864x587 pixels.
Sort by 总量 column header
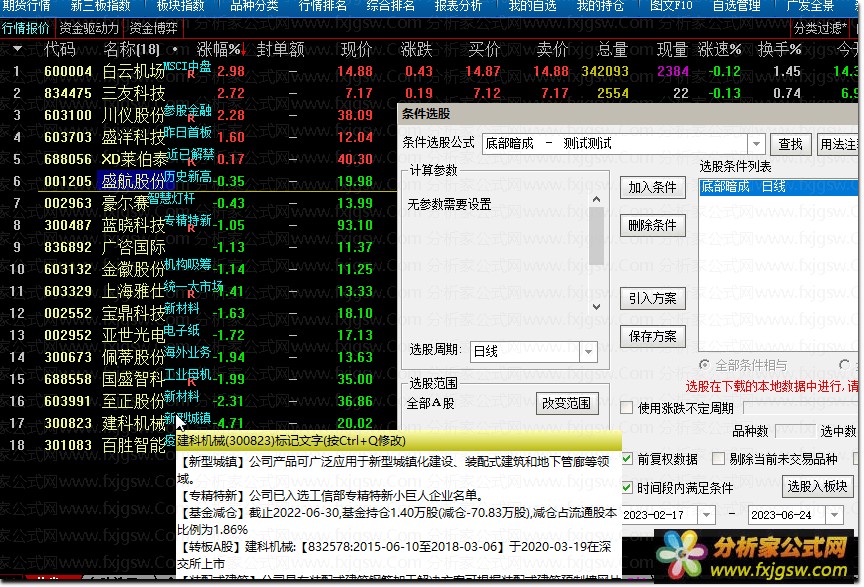(612, 50)
